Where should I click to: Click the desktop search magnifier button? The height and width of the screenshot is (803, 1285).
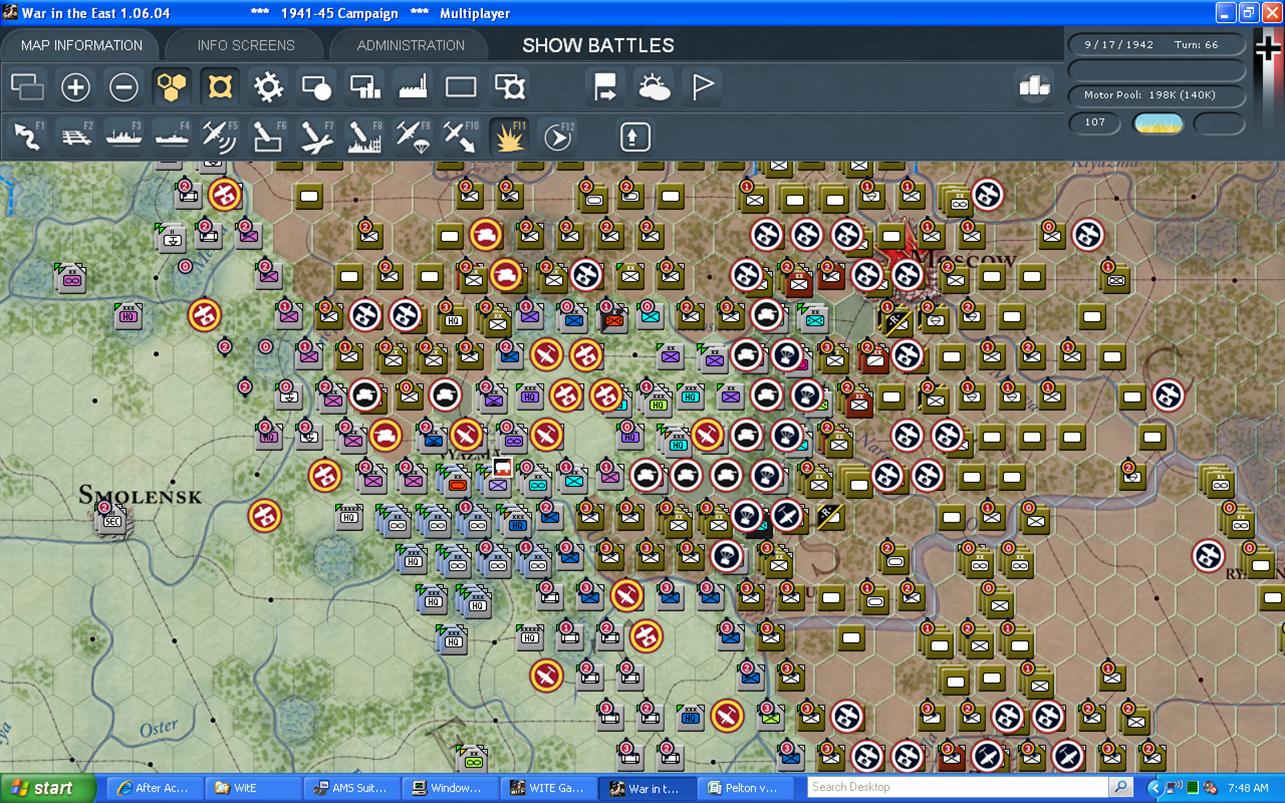pos(1122,787)
